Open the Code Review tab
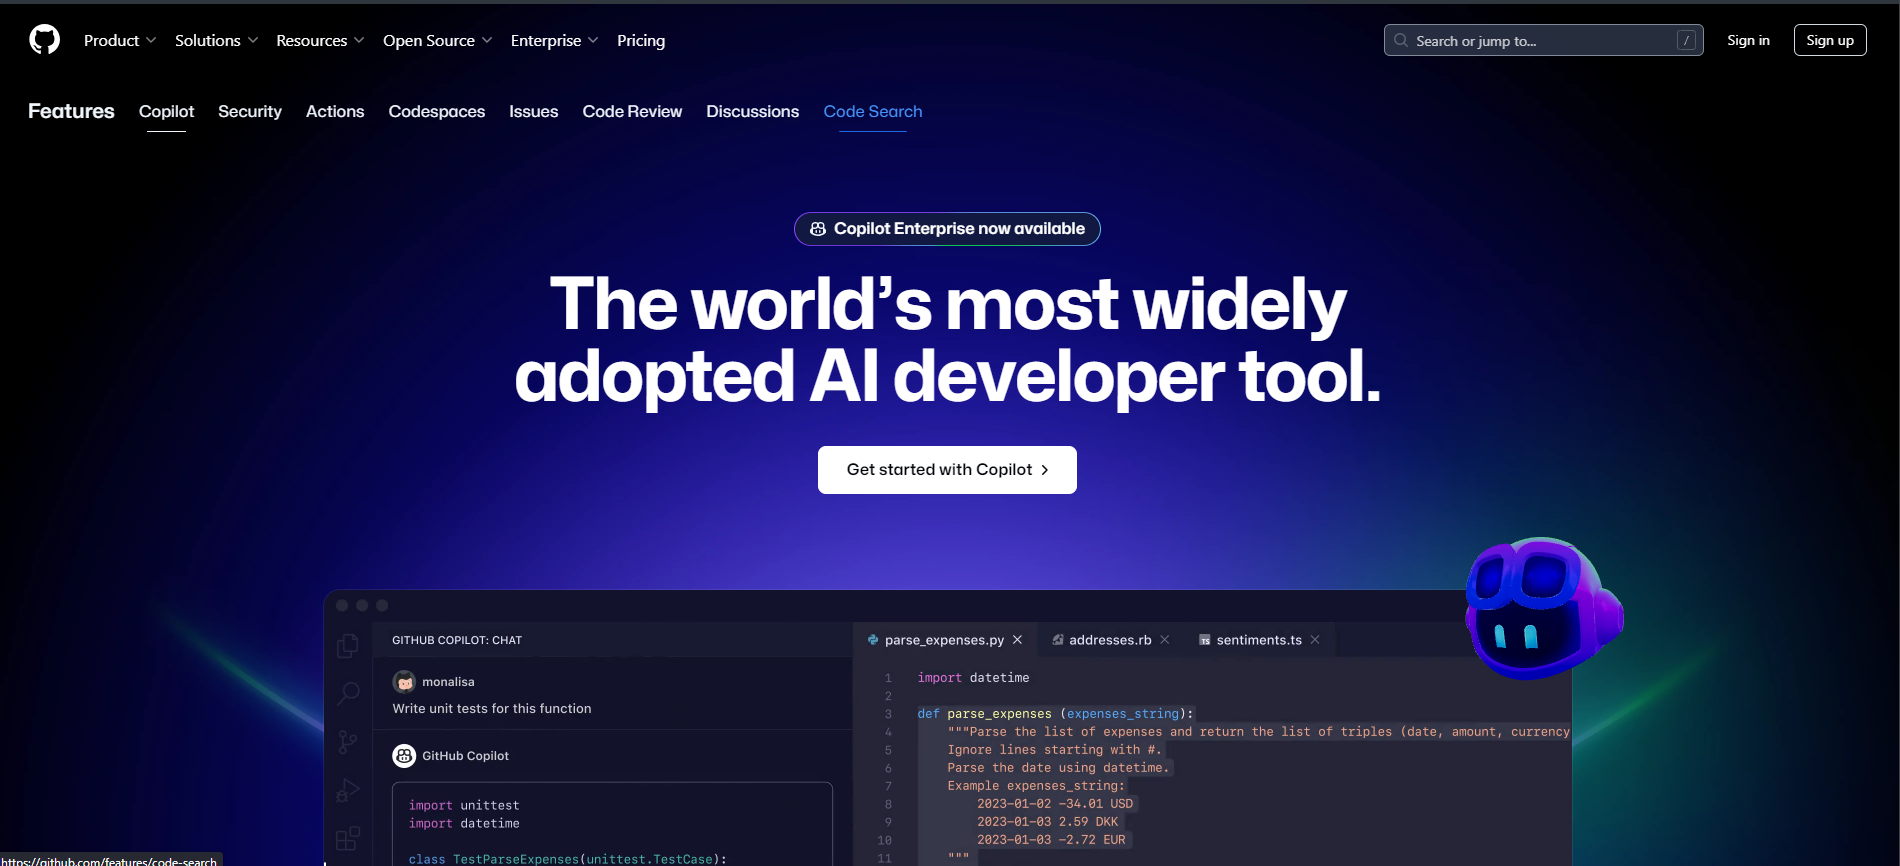 632,111
